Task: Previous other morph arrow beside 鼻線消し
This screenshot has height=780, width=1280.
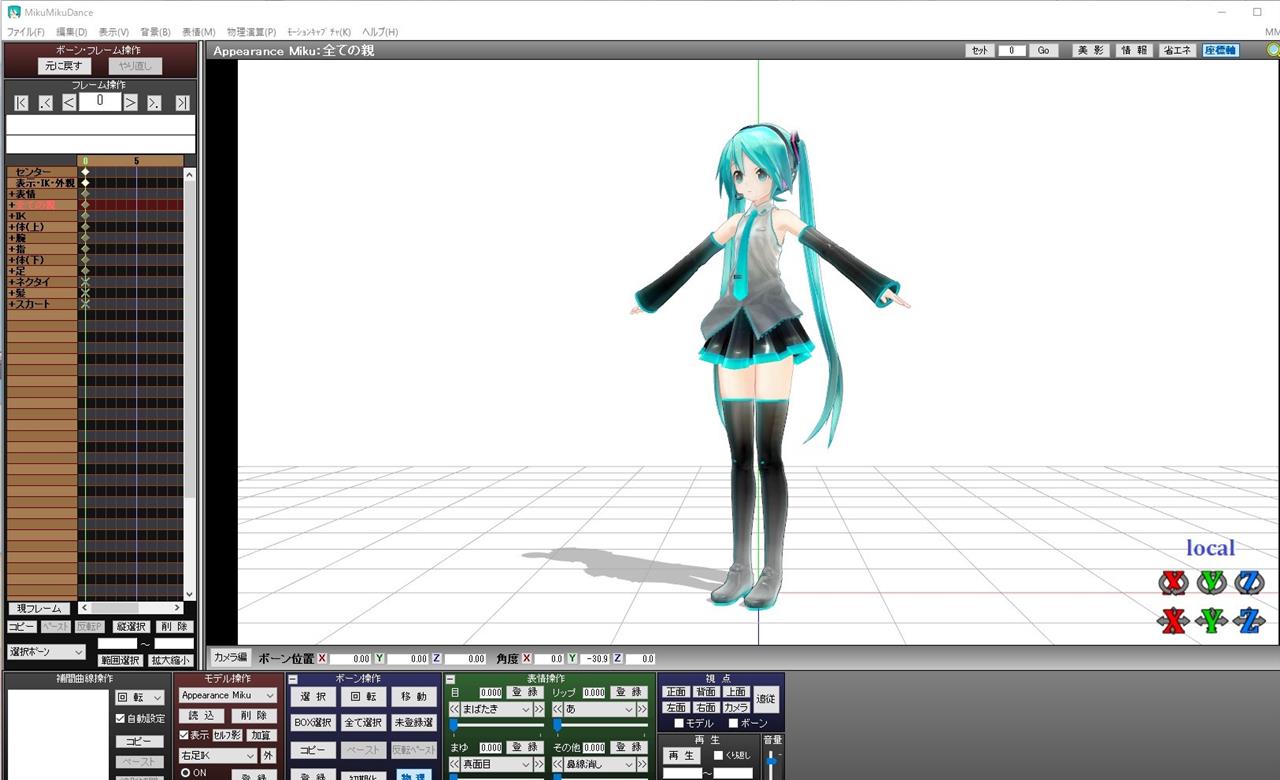Action: [558, 764]
